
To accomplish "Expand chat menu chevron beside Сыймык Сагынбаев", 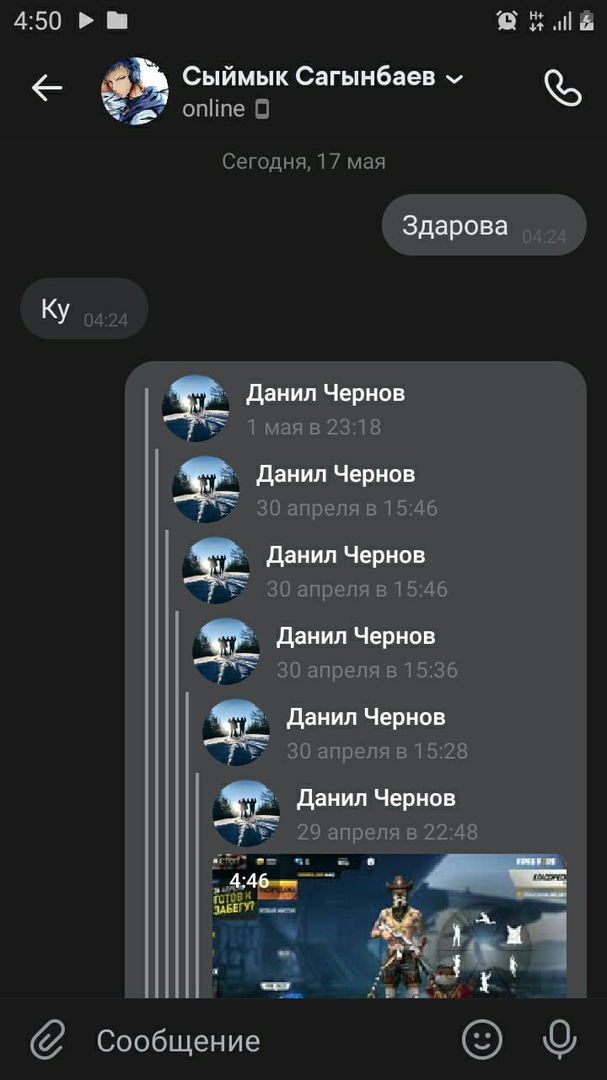I will click(x=455, y=79).
